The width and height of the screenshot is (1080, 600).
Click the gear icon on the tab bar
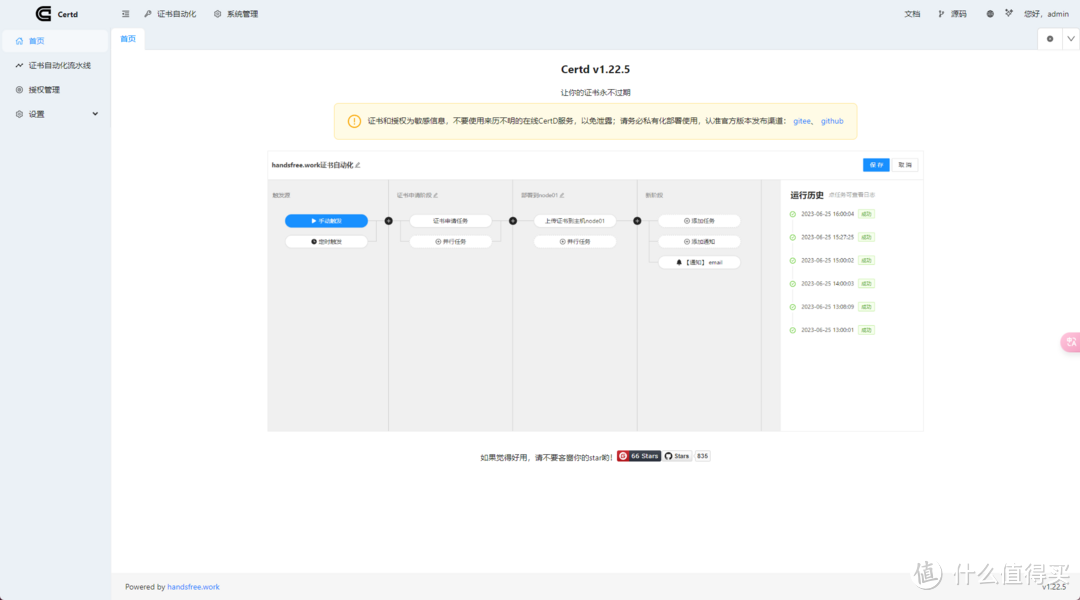[1050, 39]
